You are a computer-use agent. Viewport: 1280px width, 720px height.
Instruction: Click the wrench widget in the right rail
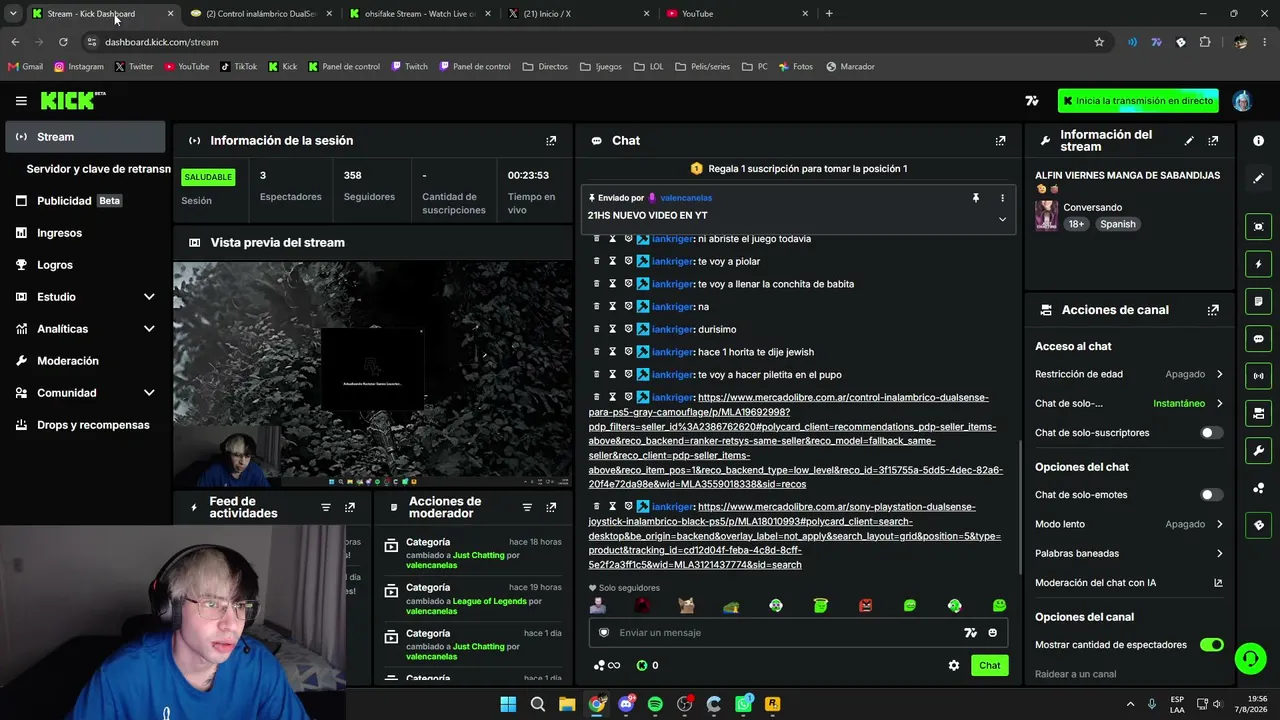pyautogui.click(x=1258, y=451)
